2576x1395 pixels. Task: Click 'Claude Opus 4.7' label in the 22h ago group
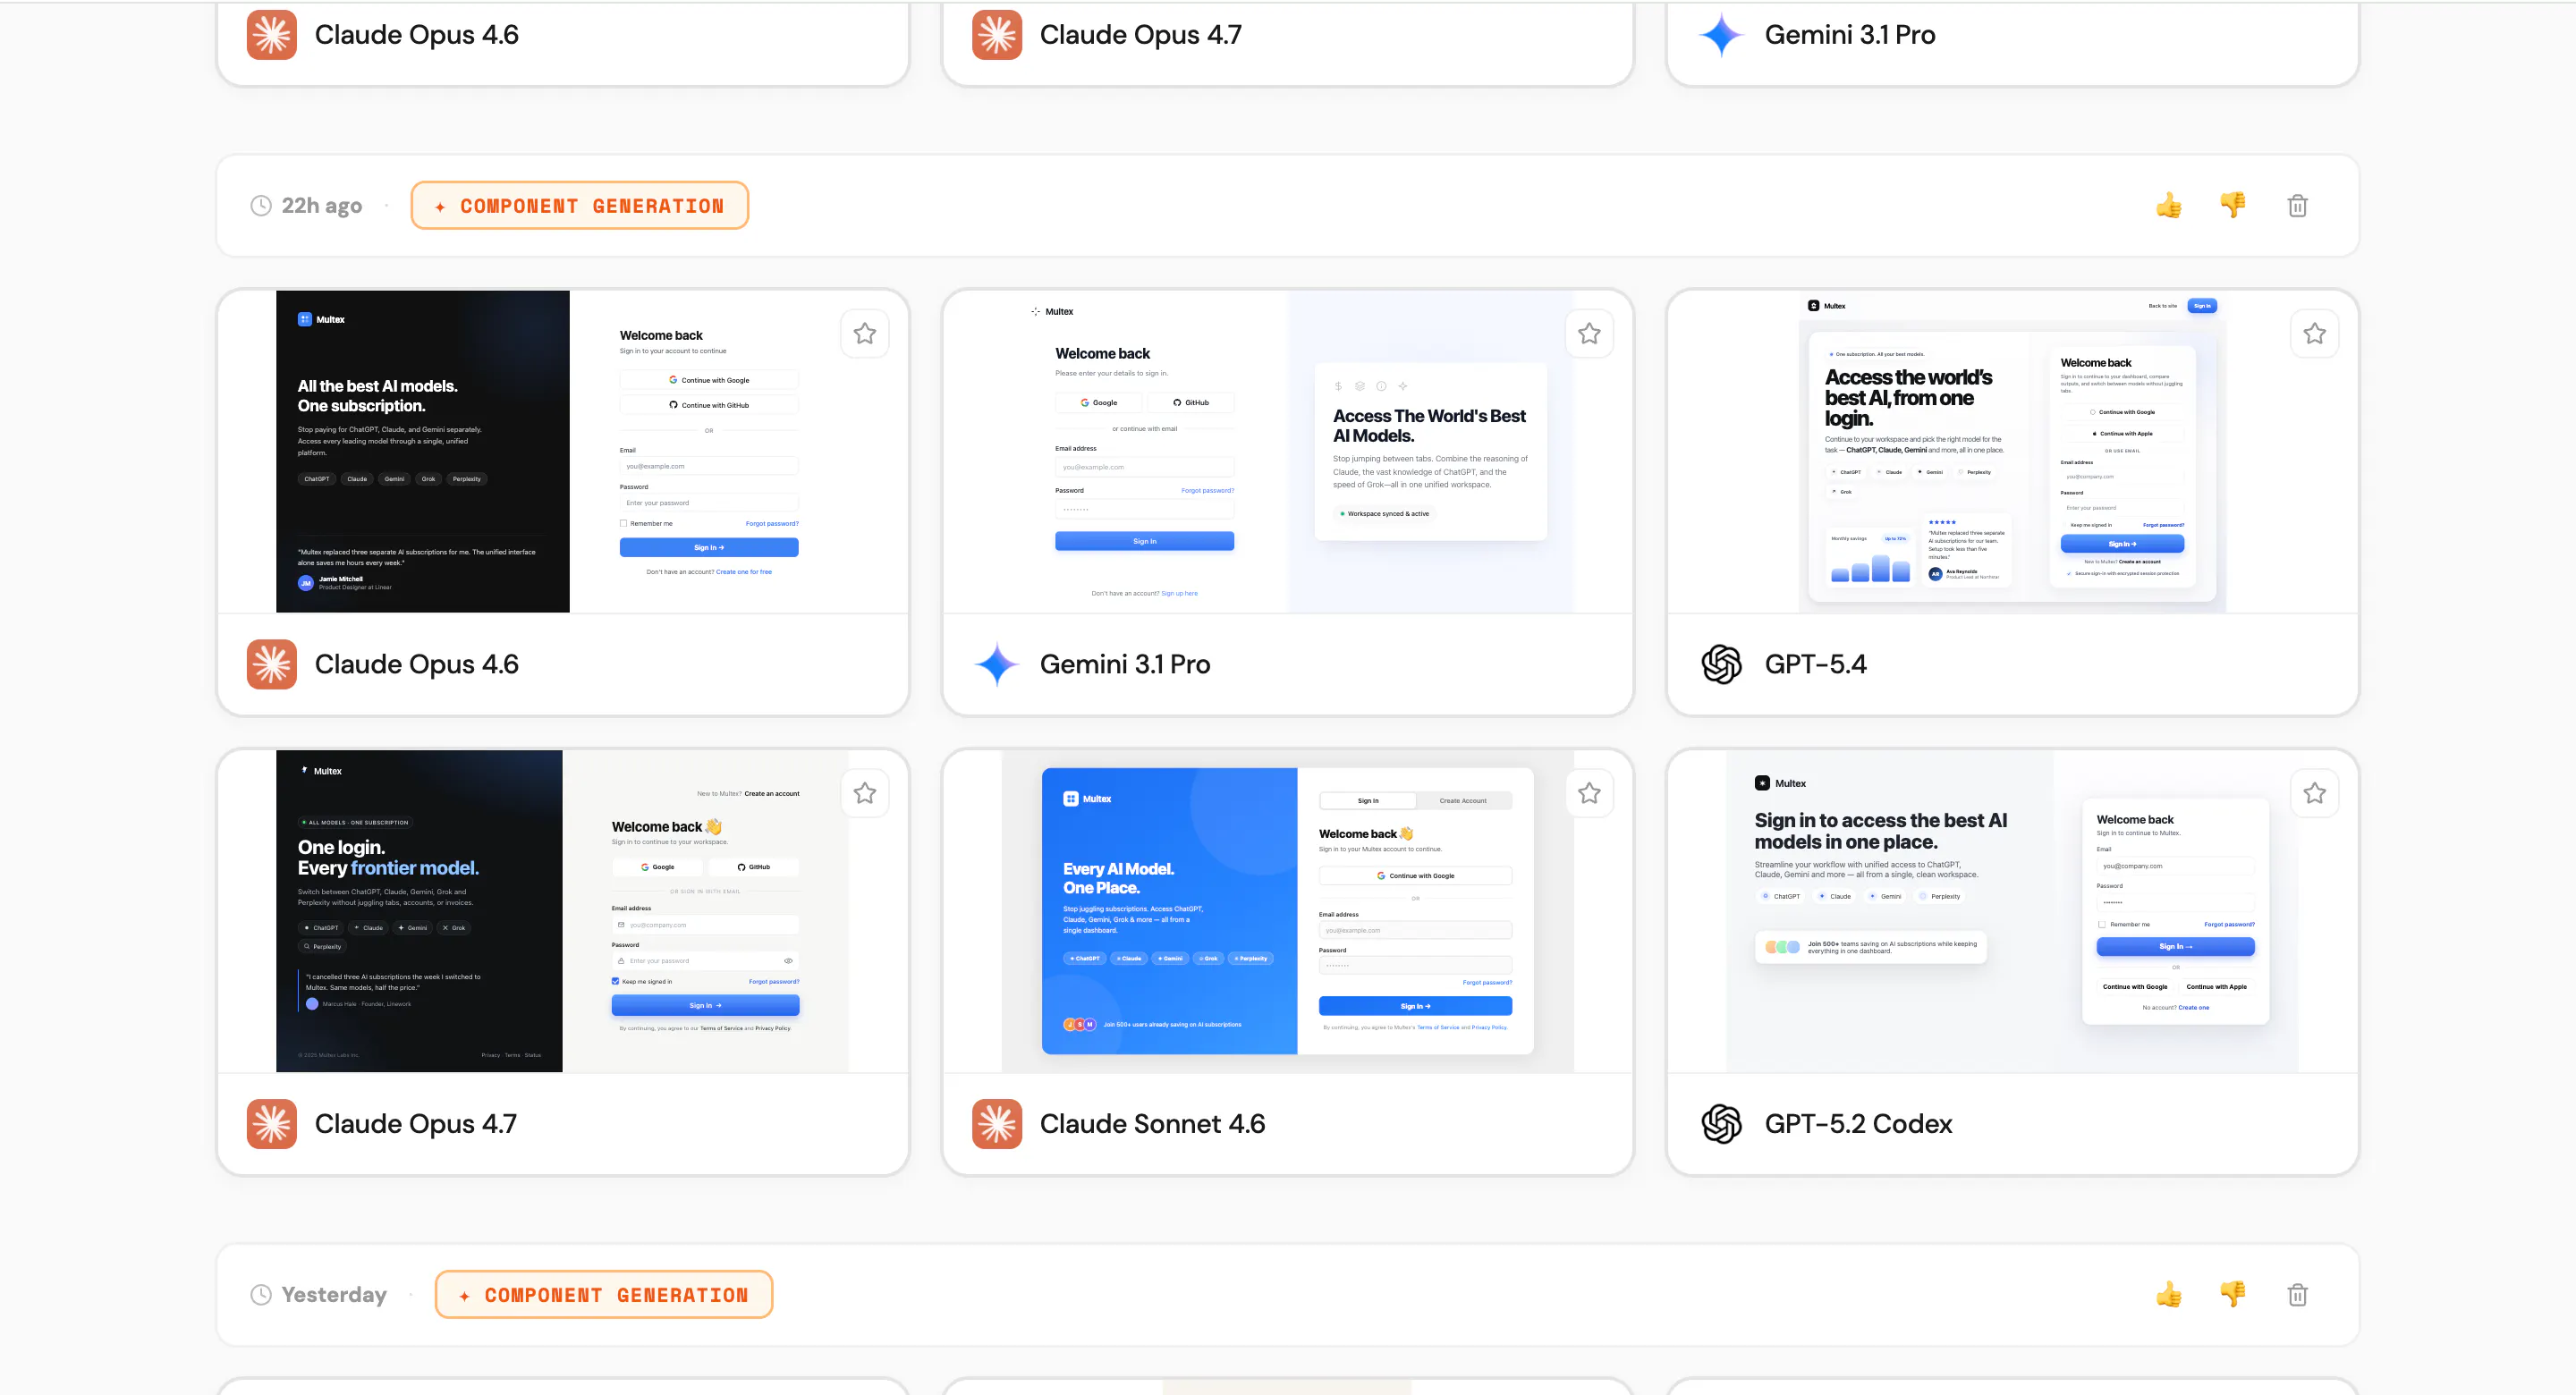point(416,1124)
